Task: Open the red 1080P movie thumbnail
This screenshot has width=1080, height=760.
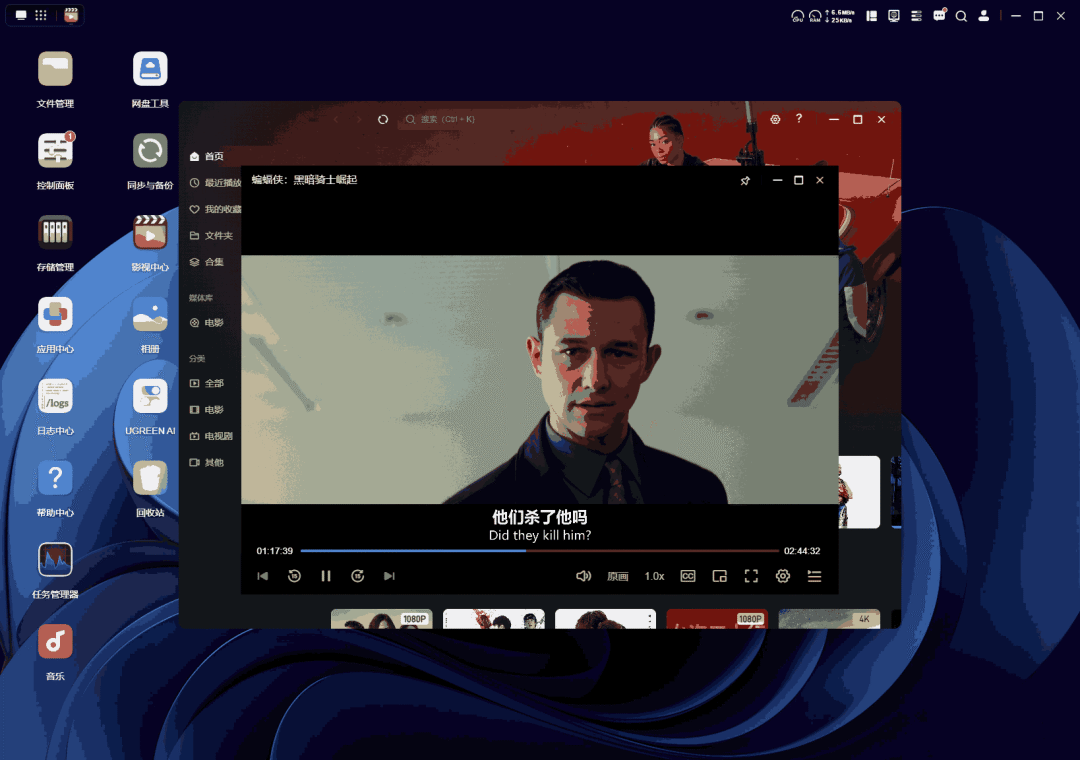Action: click(717, 619)
